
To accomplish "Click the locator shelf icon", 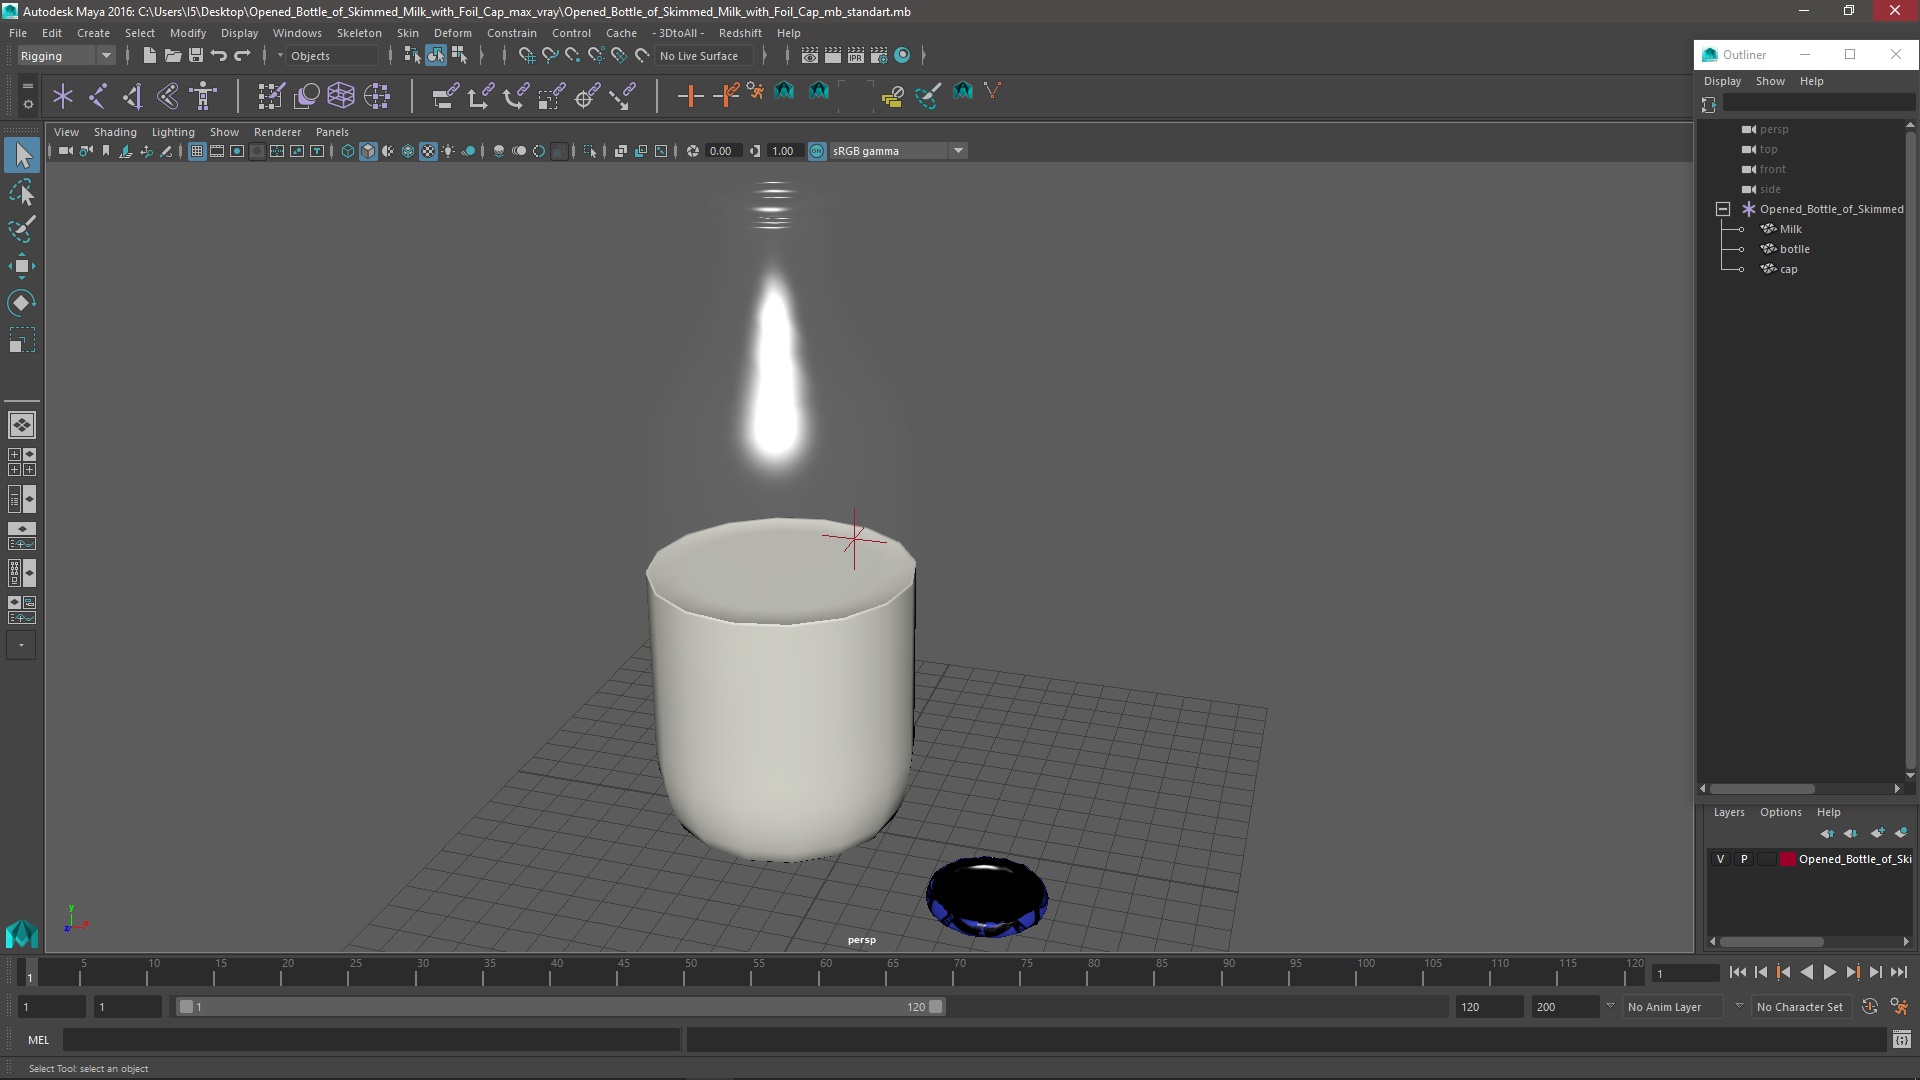I will [x=63, y=96].
